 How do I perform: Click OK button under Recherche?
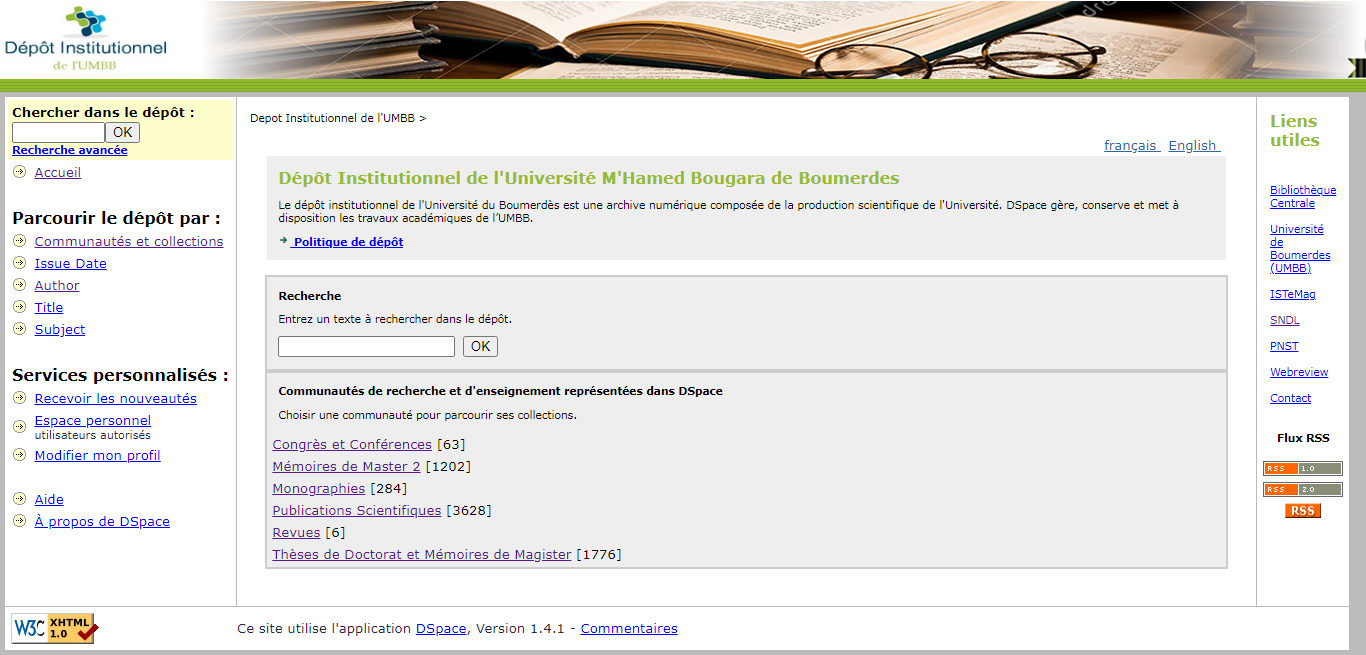(480, 346)
